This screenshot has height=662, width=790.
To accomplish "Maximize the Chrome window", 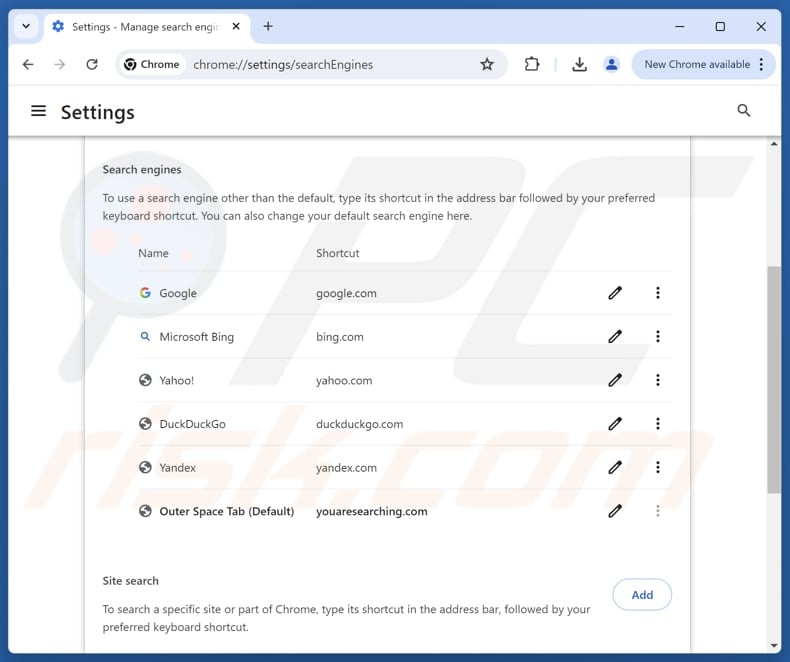I will point(720,26).
